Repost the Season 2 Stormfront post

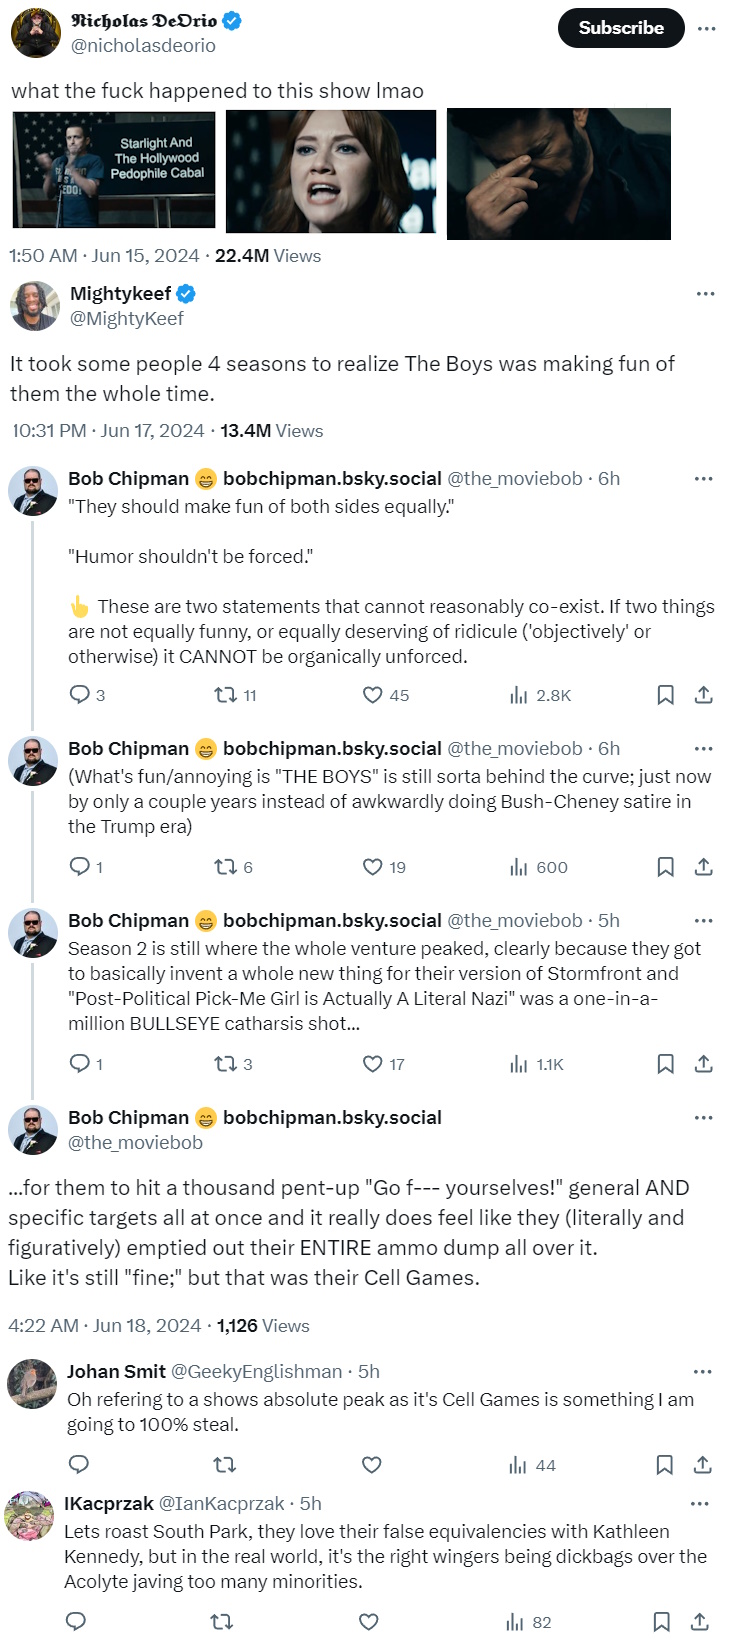point(226,1064)
